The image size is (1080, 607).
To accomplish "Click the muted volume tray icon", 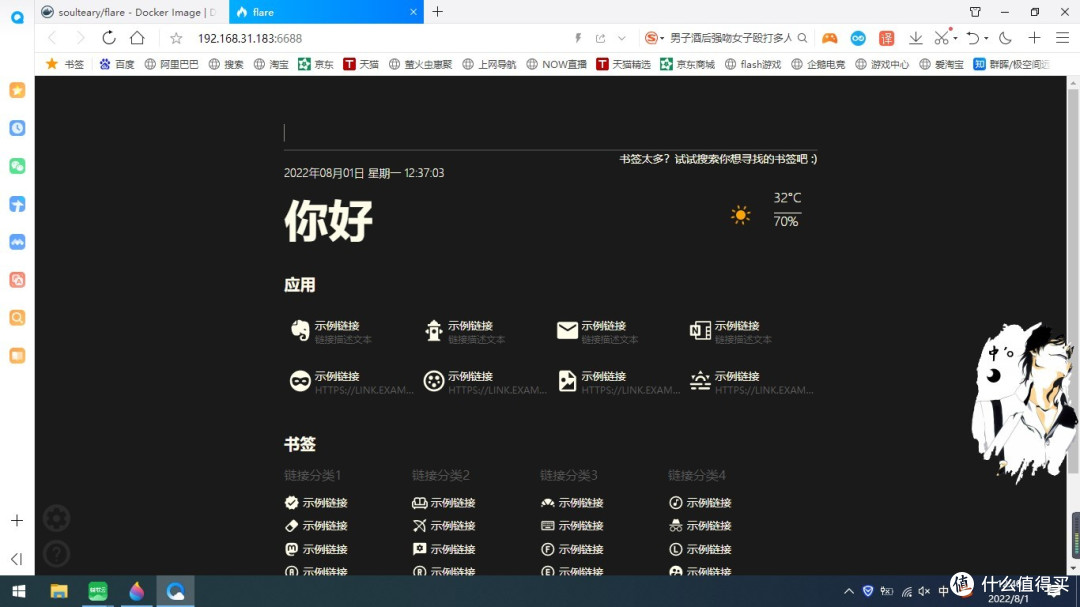I will point(924,591).
